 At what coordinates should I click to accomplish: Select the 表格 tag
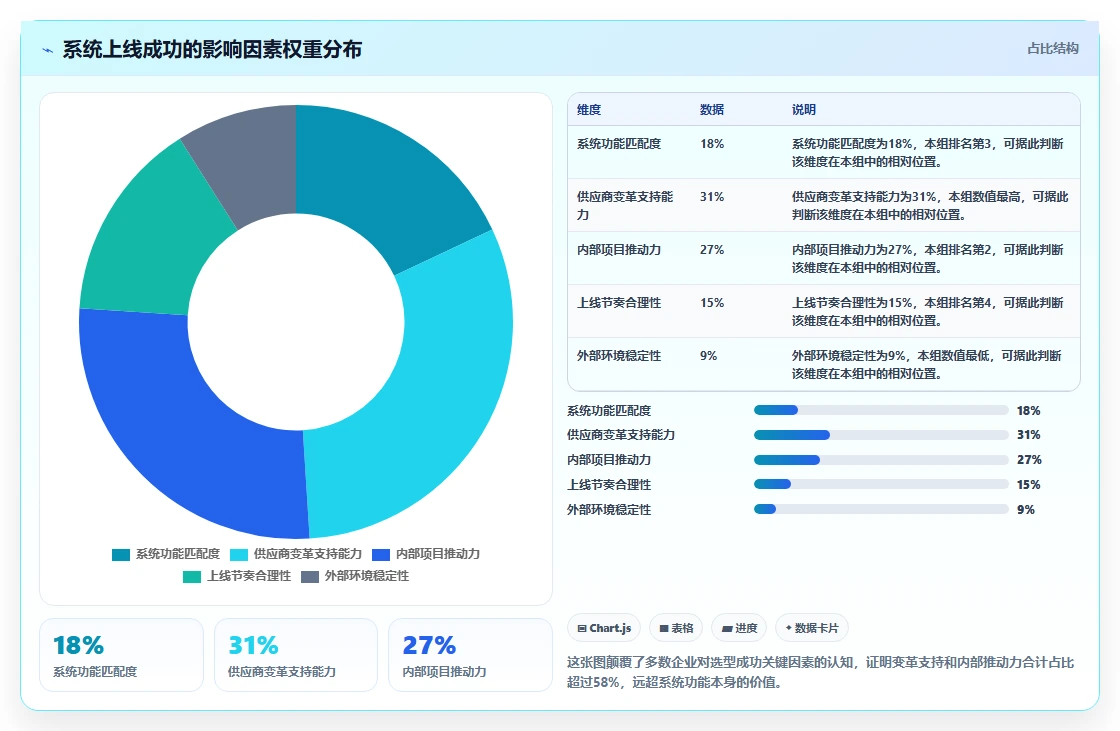[676, 628]
